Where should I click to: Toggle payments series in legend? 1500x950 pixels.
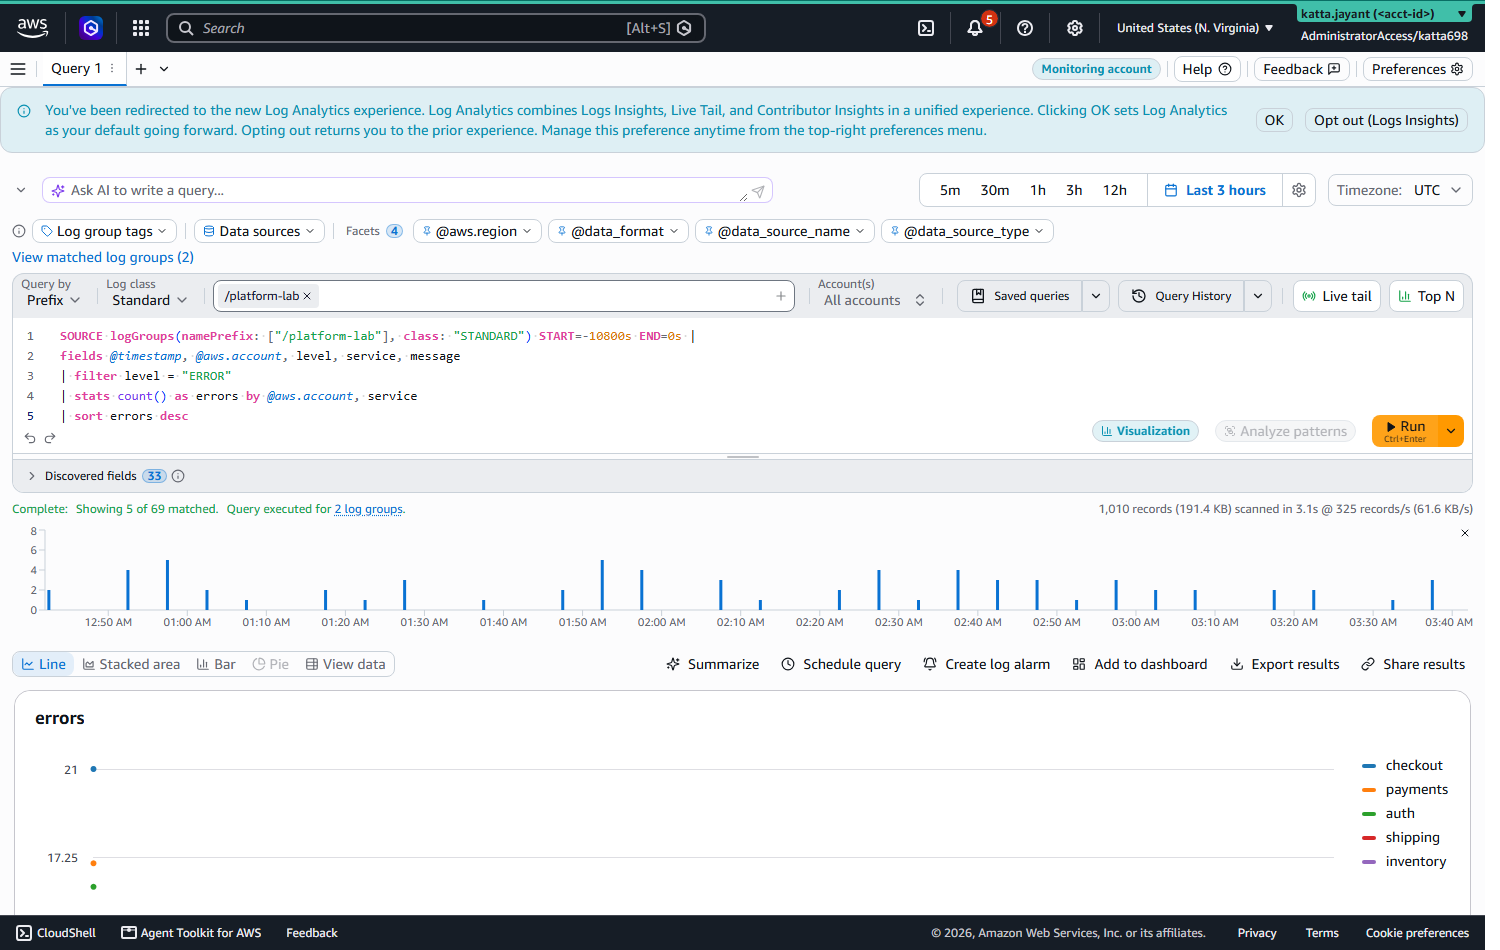[1405, 789]
